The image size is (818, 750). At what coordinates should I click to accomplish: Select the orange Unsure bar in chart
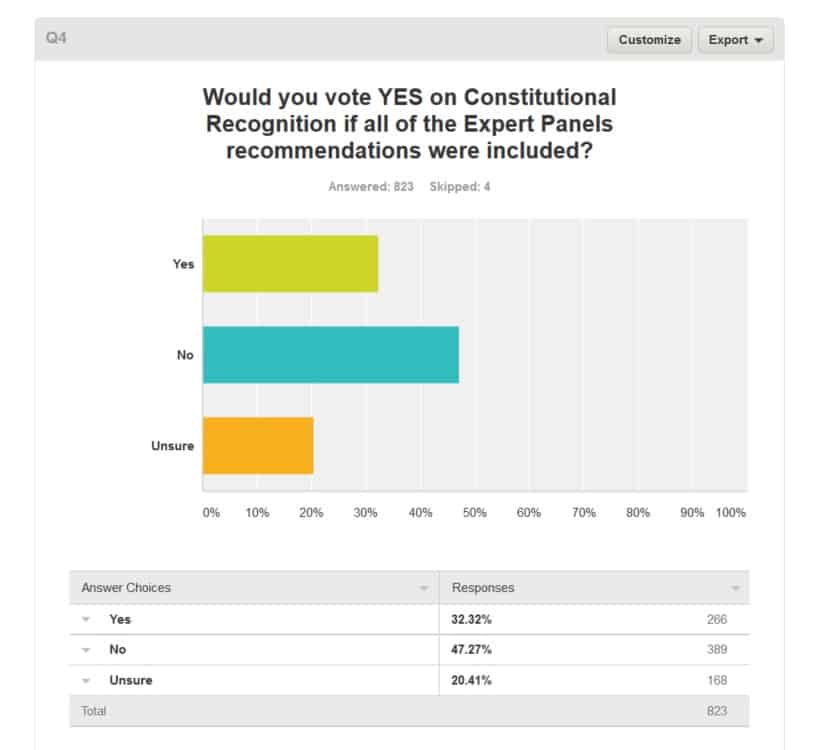[258, 445]
